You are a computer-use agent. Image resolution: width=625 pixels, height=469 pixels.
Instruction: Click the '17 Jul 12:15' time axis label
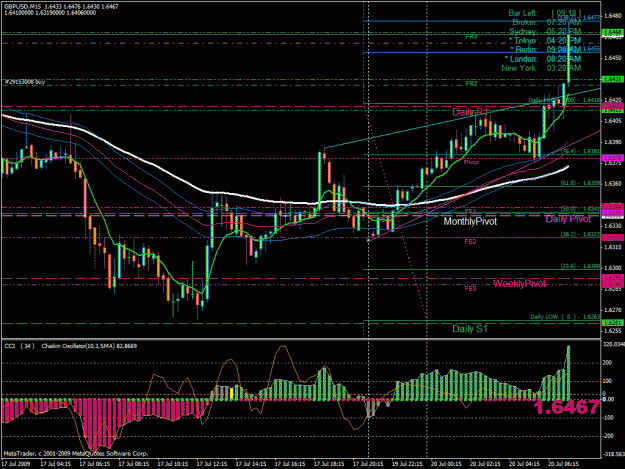[212, 464]
